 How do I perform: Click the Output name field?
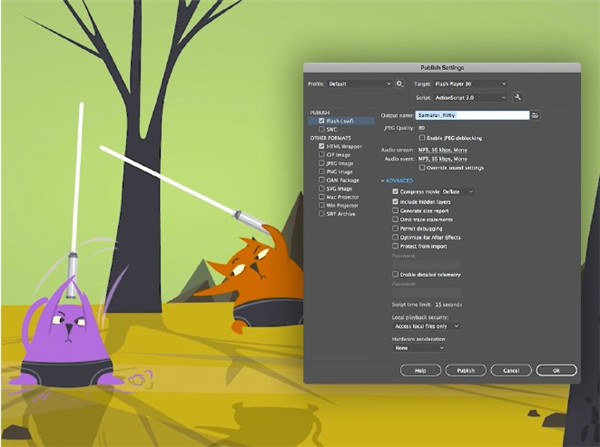[x=472, y=115]
